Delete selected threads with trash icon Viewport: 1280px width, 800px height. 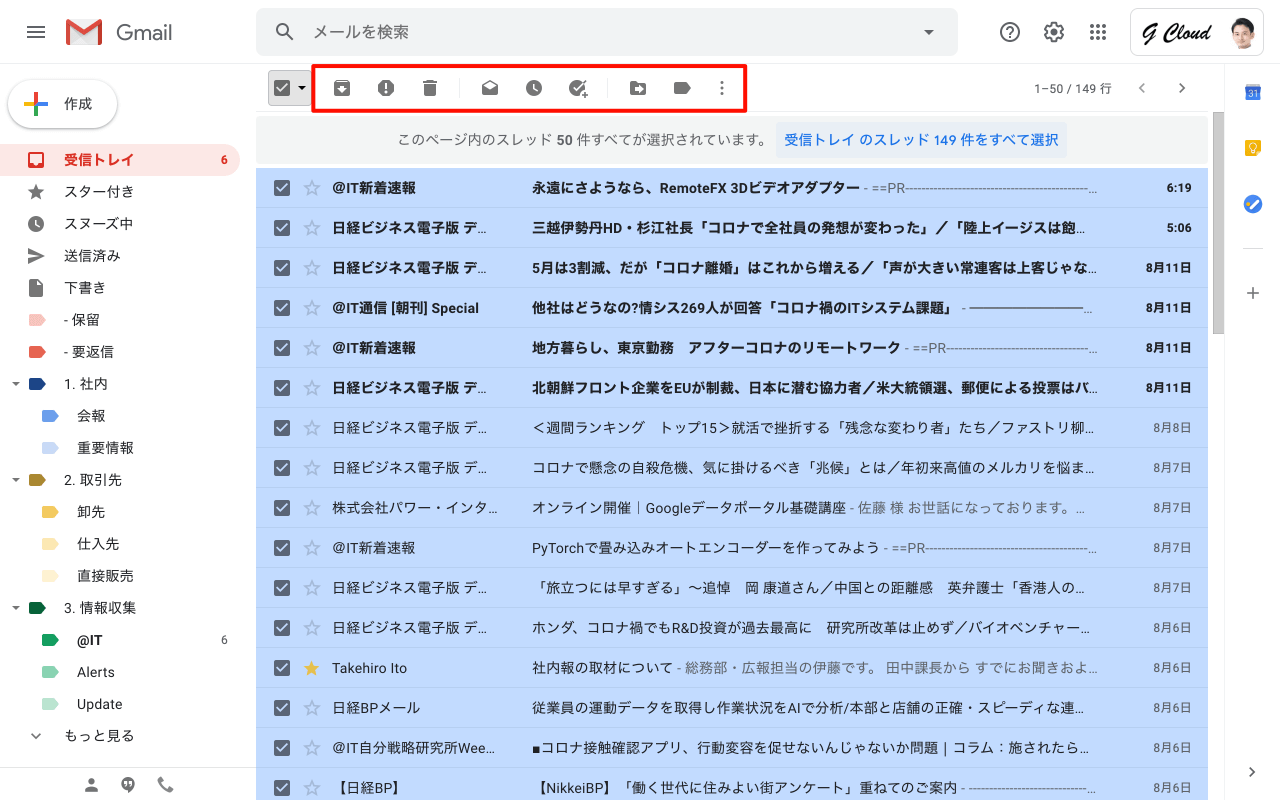(x=430, y=88)
